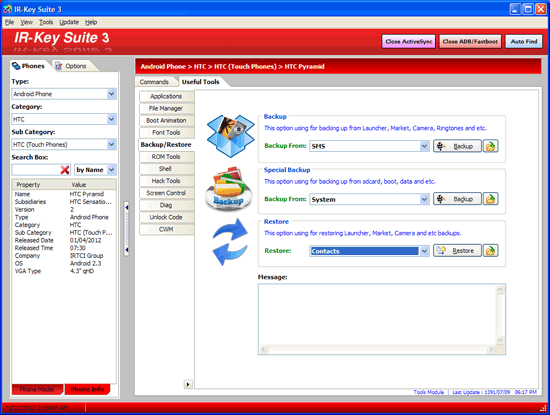Viewport: 550px width, 415px height.
Task: Open folder icon next to Restore button
Action: coord(490,250)
